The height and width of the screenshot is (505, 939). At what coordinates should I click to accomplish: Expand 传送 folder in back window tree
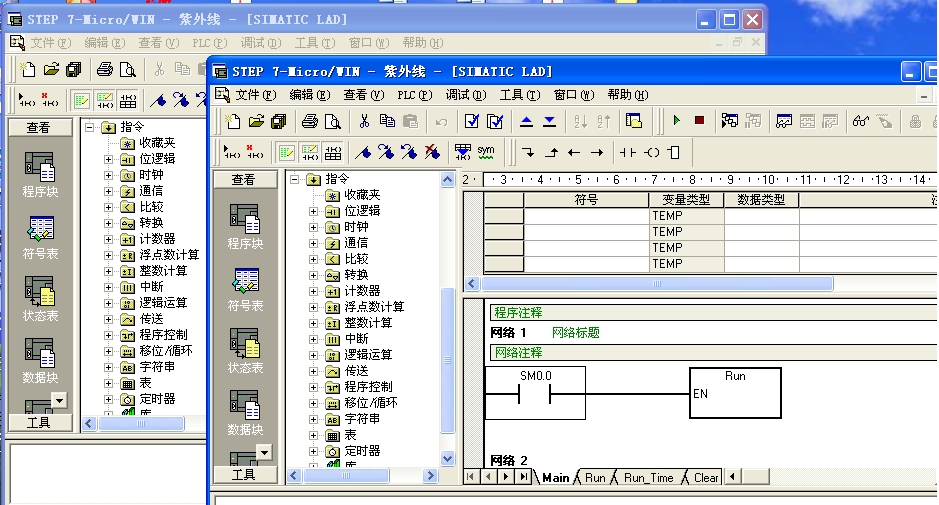(108, 319)
